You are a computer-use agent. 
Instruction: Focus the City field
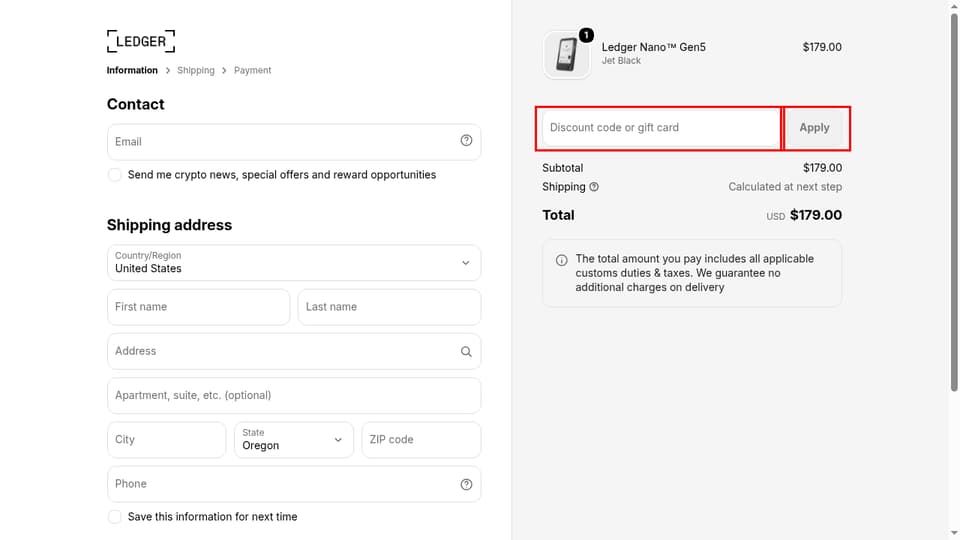[x=167, y=440]
